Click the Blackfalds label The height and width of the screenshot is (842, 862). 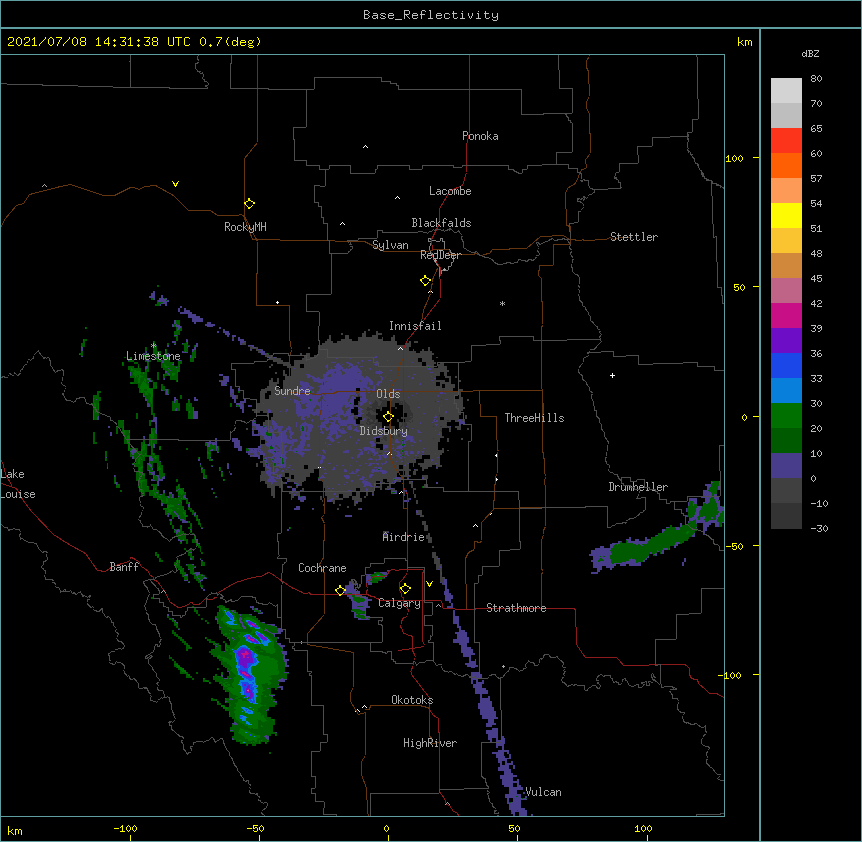pos(441,223)
